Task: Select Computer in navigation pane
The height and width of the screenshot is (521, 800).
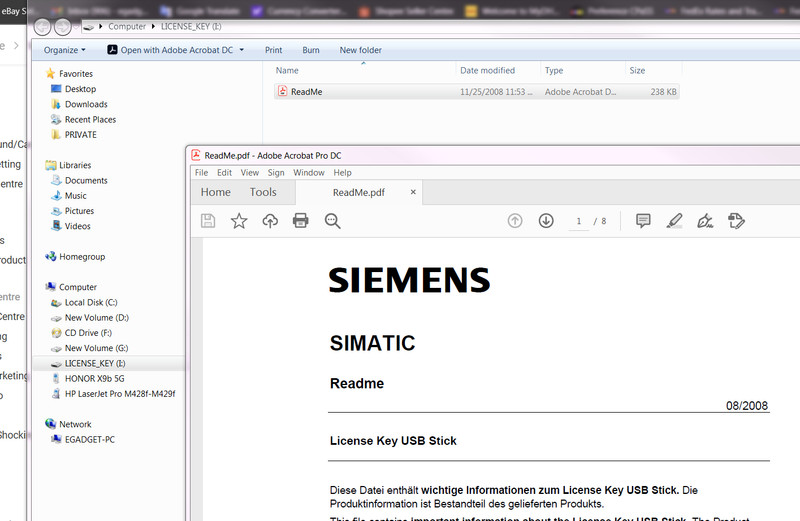Action: click(x=78, y=287)
